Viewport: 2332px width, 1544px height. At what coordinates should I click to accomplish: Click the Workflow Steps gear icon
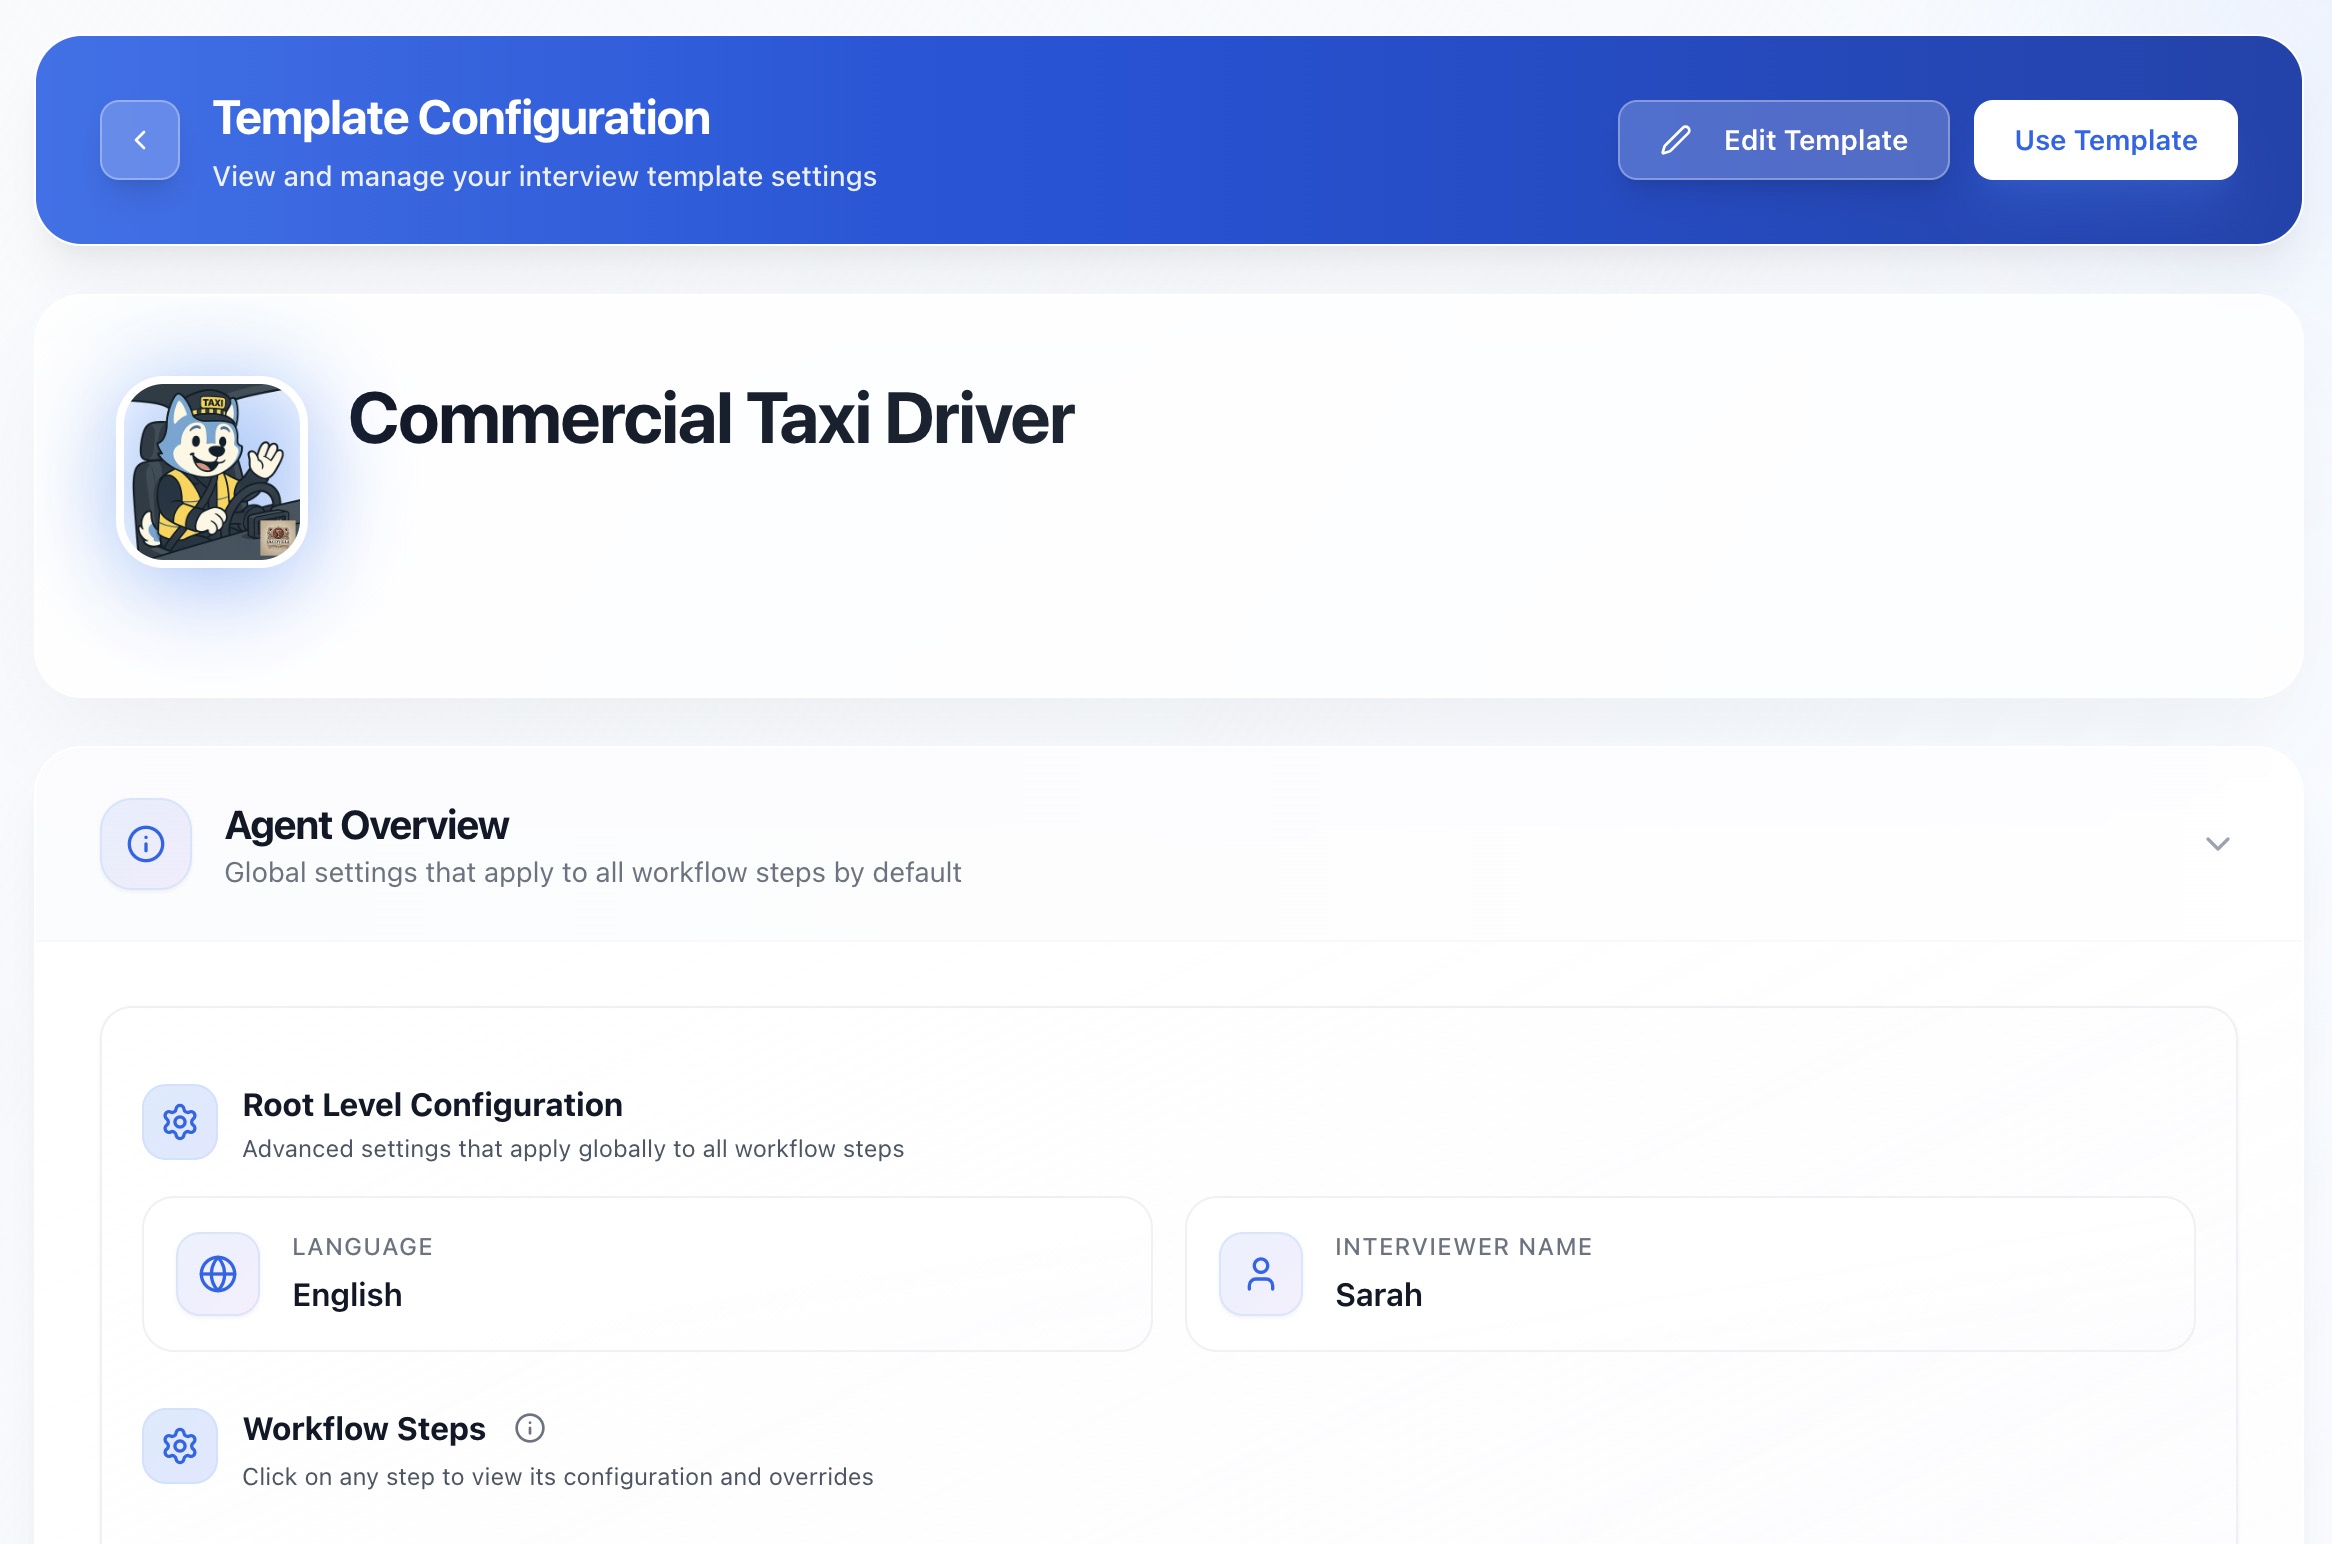coord(180,1446)
